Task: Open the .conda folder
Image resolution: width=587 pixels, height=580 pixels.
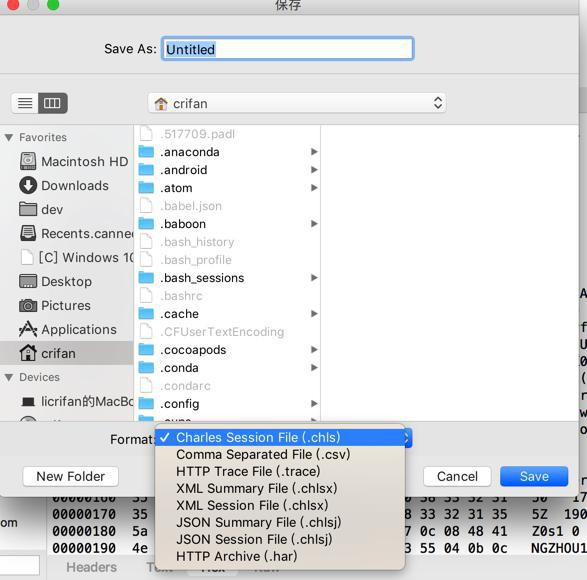Action: click(x=227, y=368)
